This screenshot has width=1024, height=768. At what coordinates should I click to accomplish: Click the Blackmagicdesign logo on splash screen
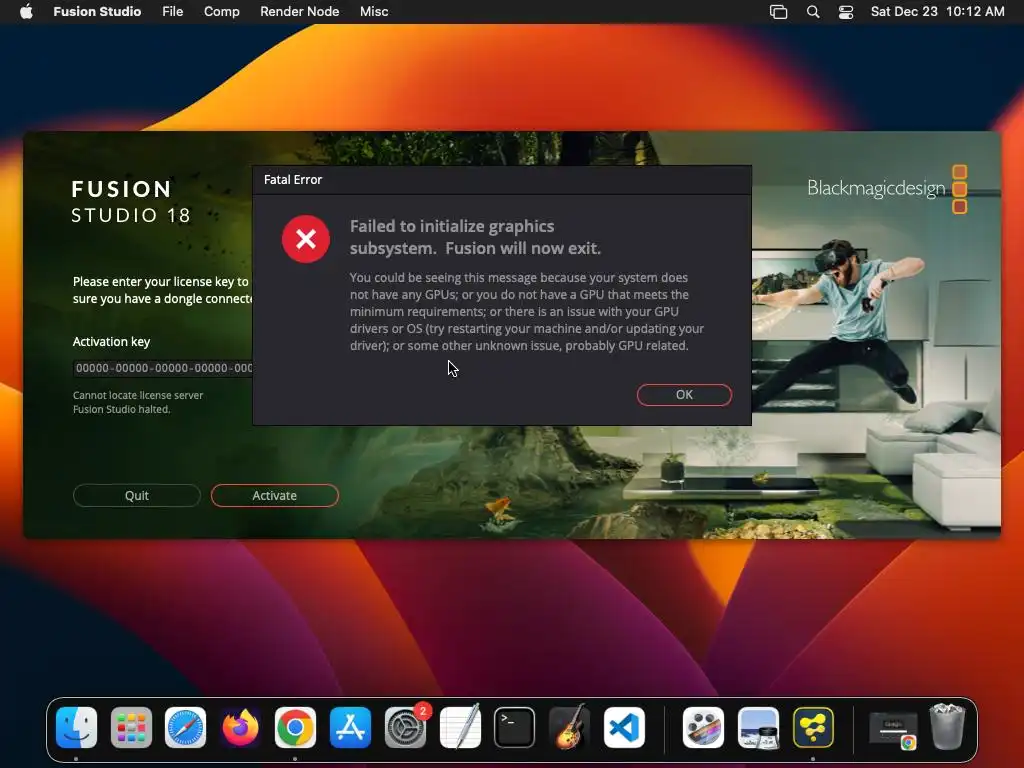[887, 189]
